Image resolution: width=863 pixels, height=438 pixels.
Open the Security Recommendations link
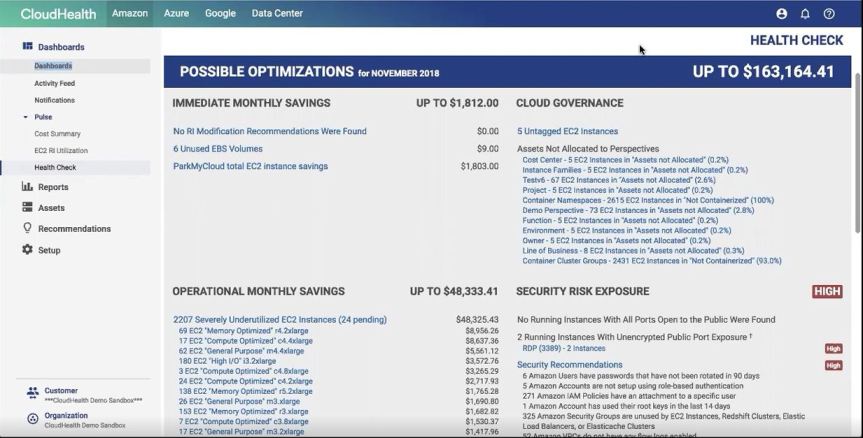569,365
